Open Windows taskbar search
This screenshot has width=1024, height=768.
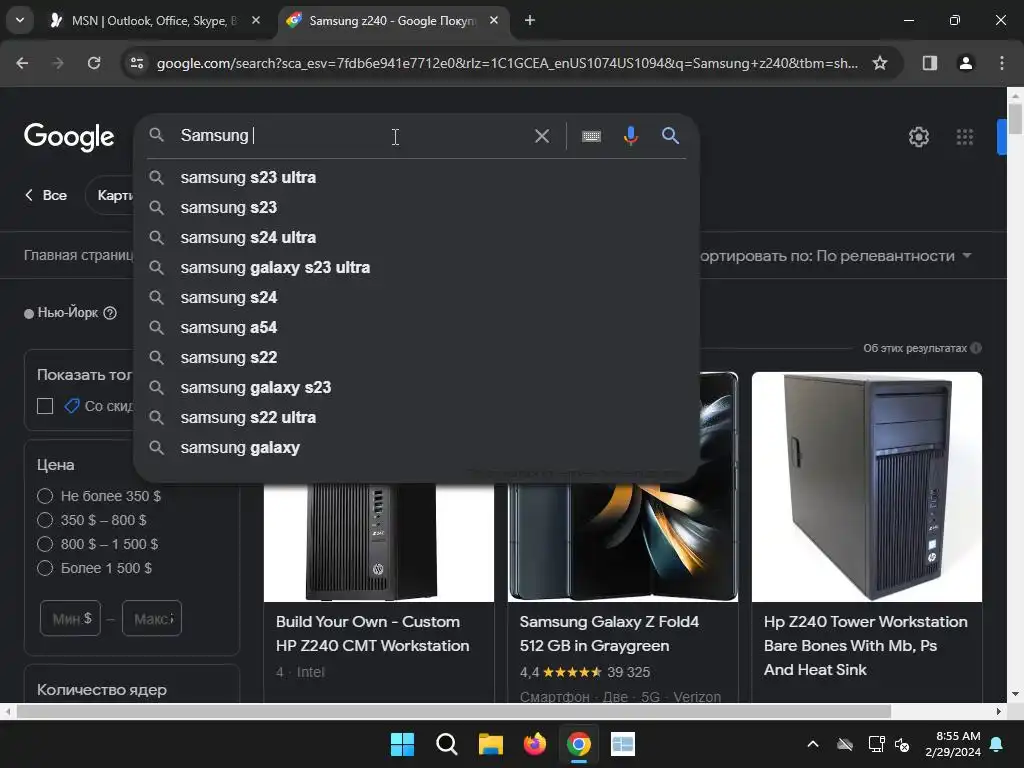click(x=447, y=744)
